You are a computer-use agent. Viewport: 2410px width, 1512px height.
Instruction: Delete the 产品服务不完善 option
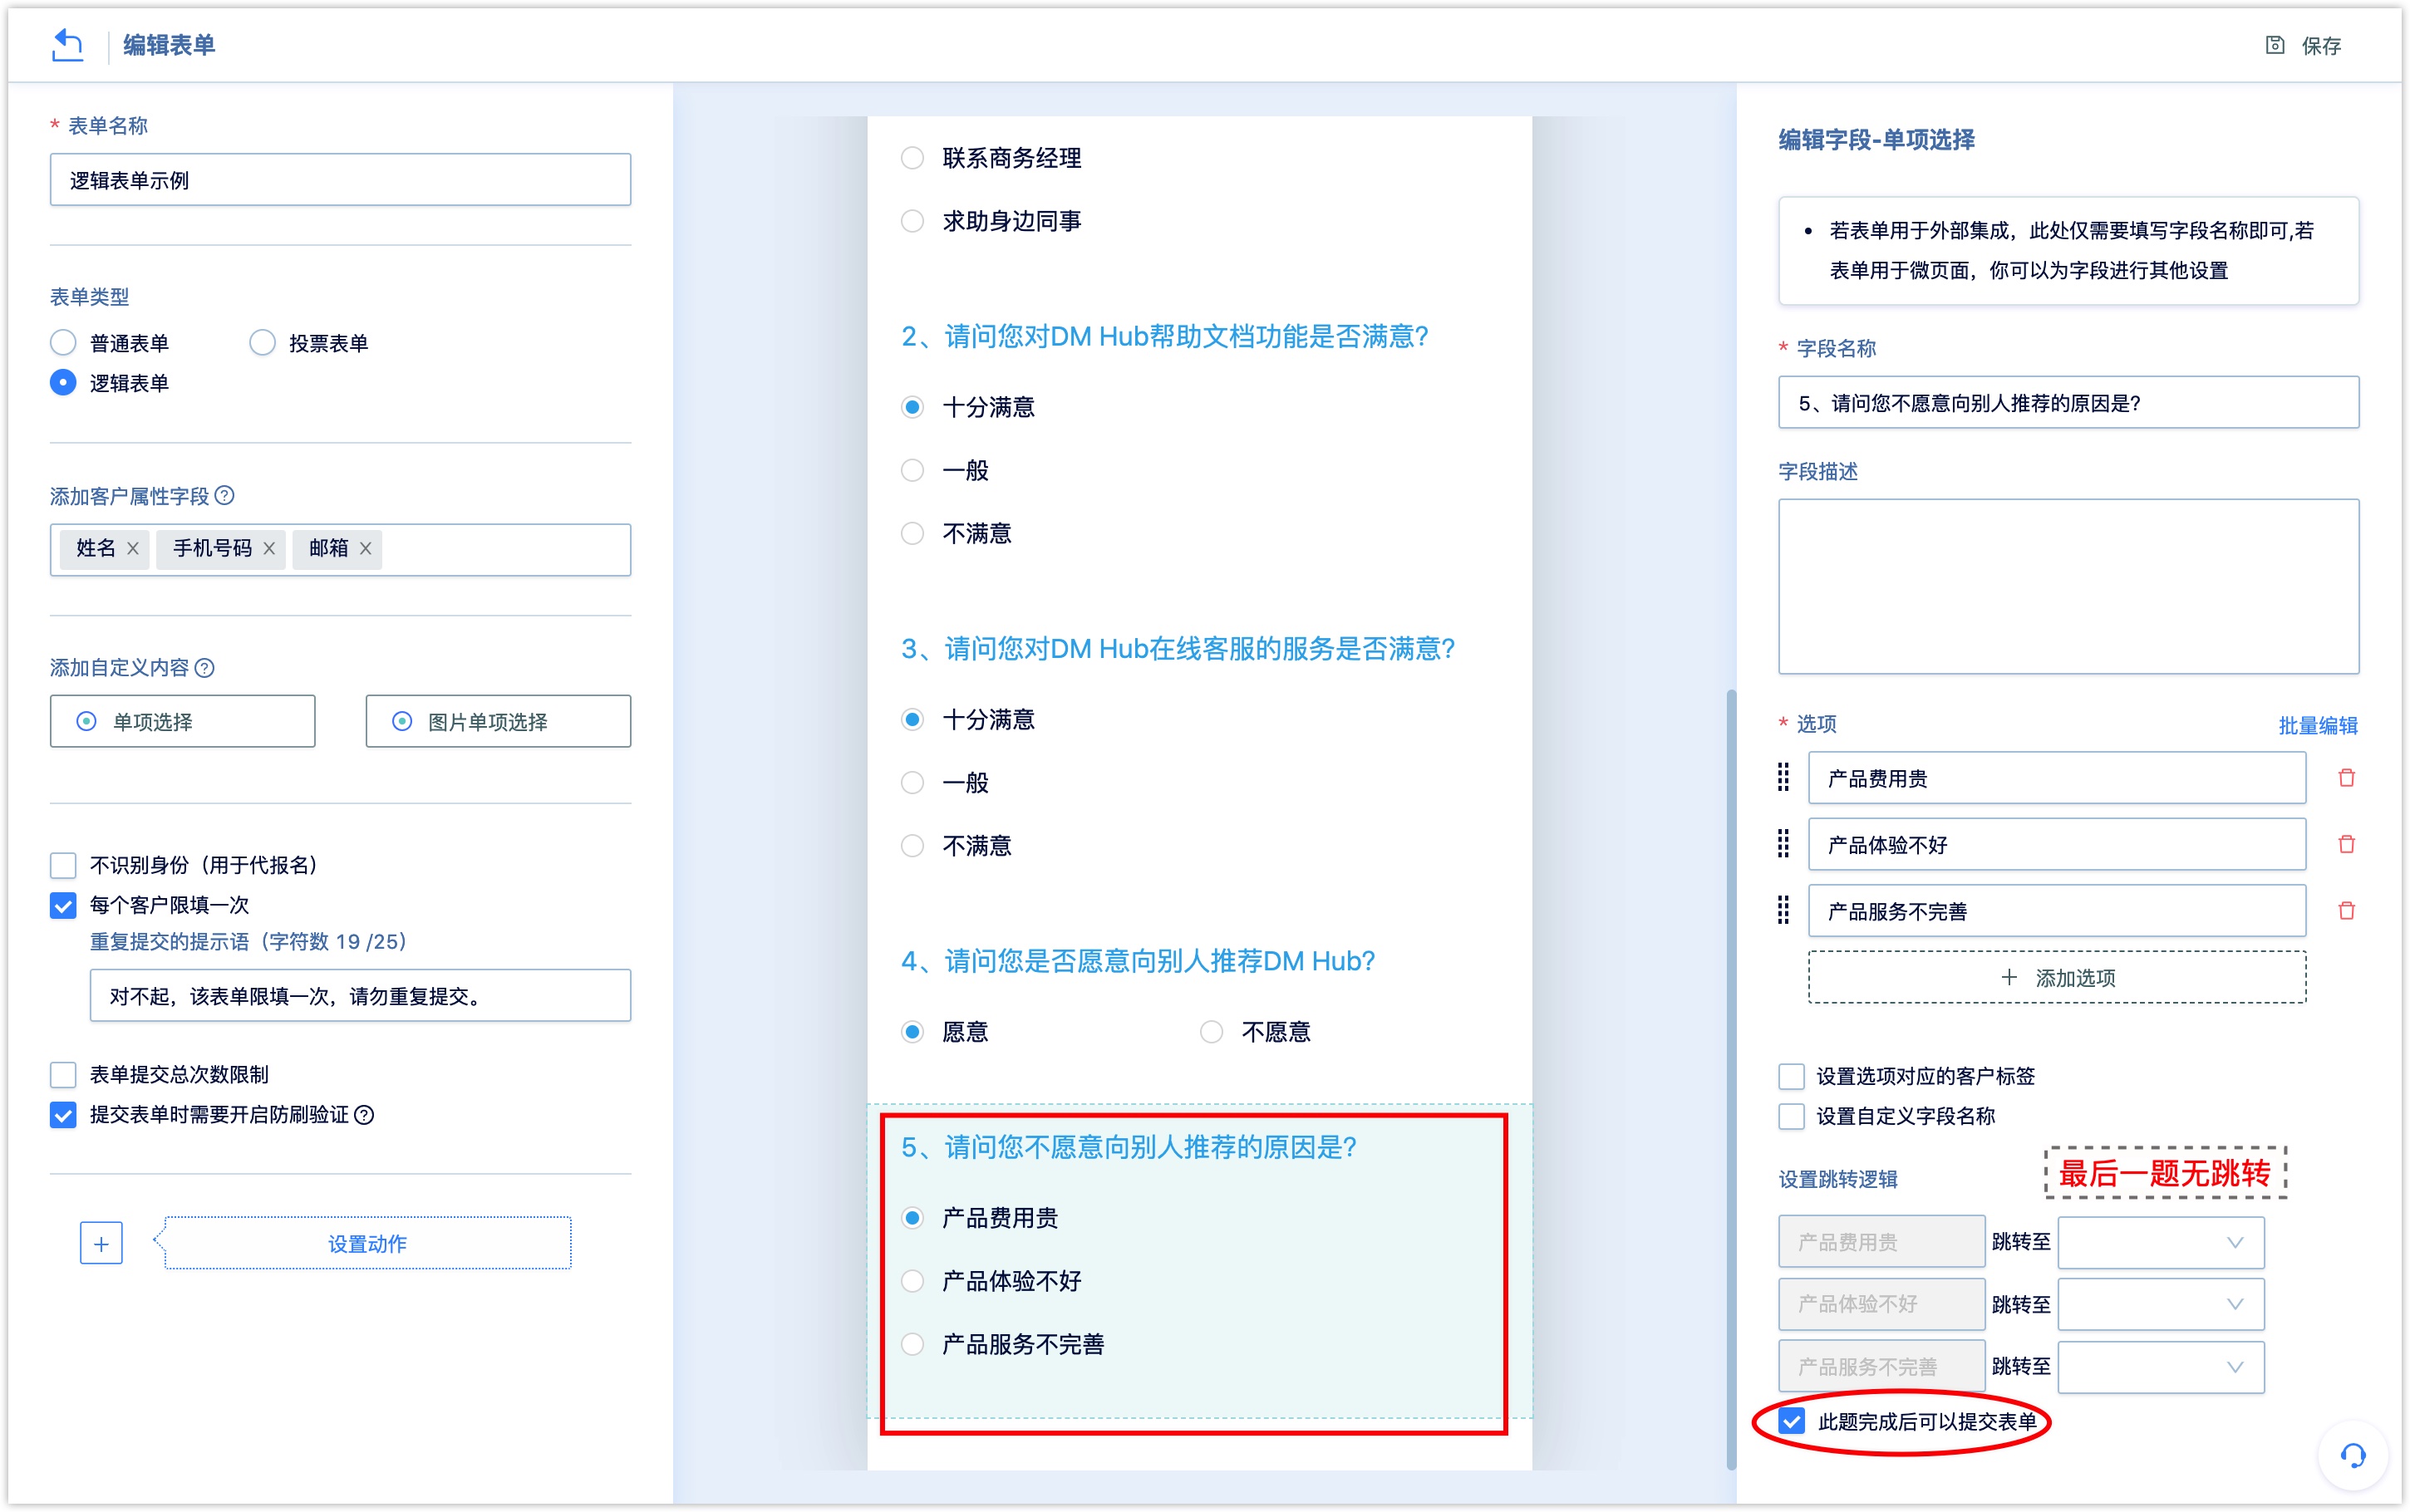pos(2346,911)
